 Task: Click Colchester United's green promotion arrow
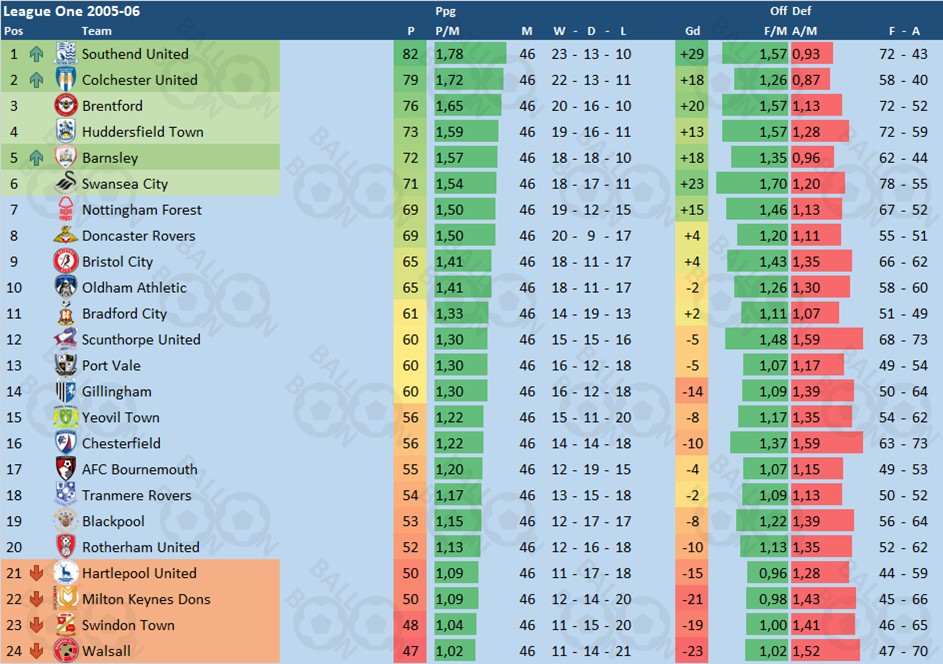coord(36,80)
